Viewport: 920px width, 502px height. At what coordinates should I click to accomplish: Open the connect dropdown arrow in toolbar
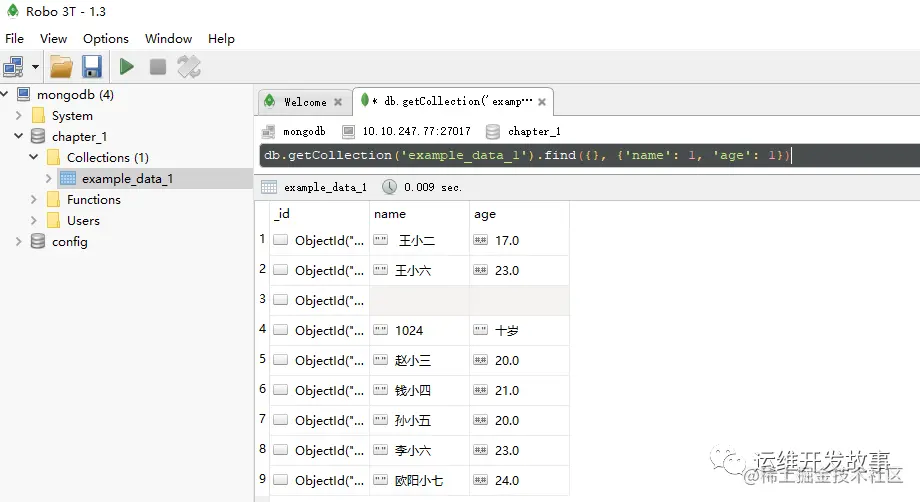click(x=35, y=67)
